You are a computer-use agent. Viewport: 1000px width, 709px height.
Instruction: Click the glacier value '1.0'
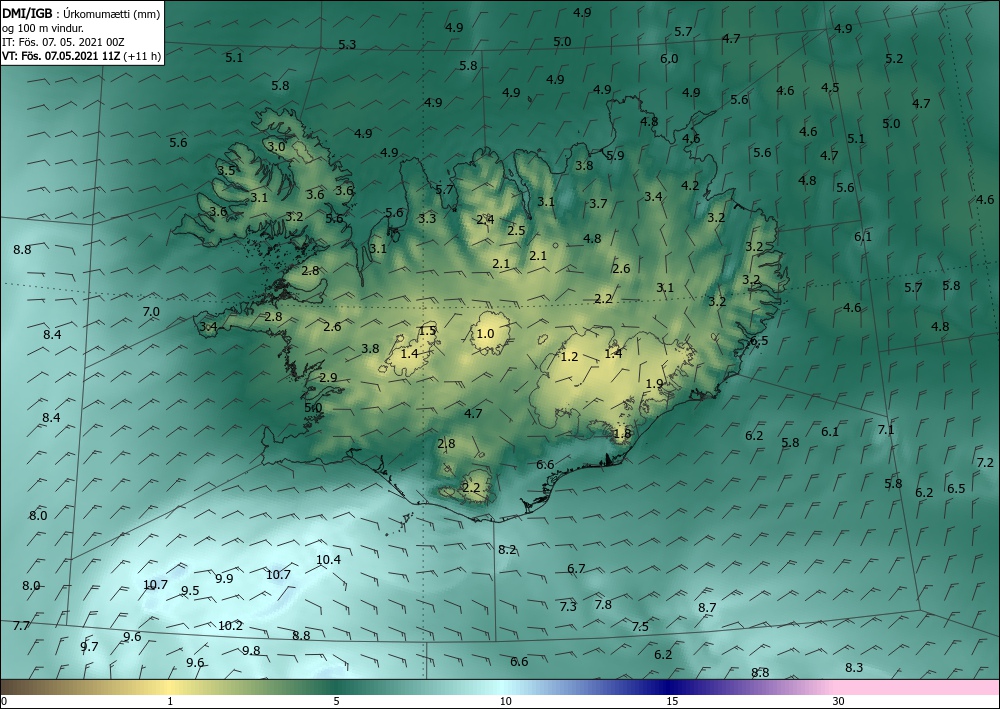[x=485, y=333]
